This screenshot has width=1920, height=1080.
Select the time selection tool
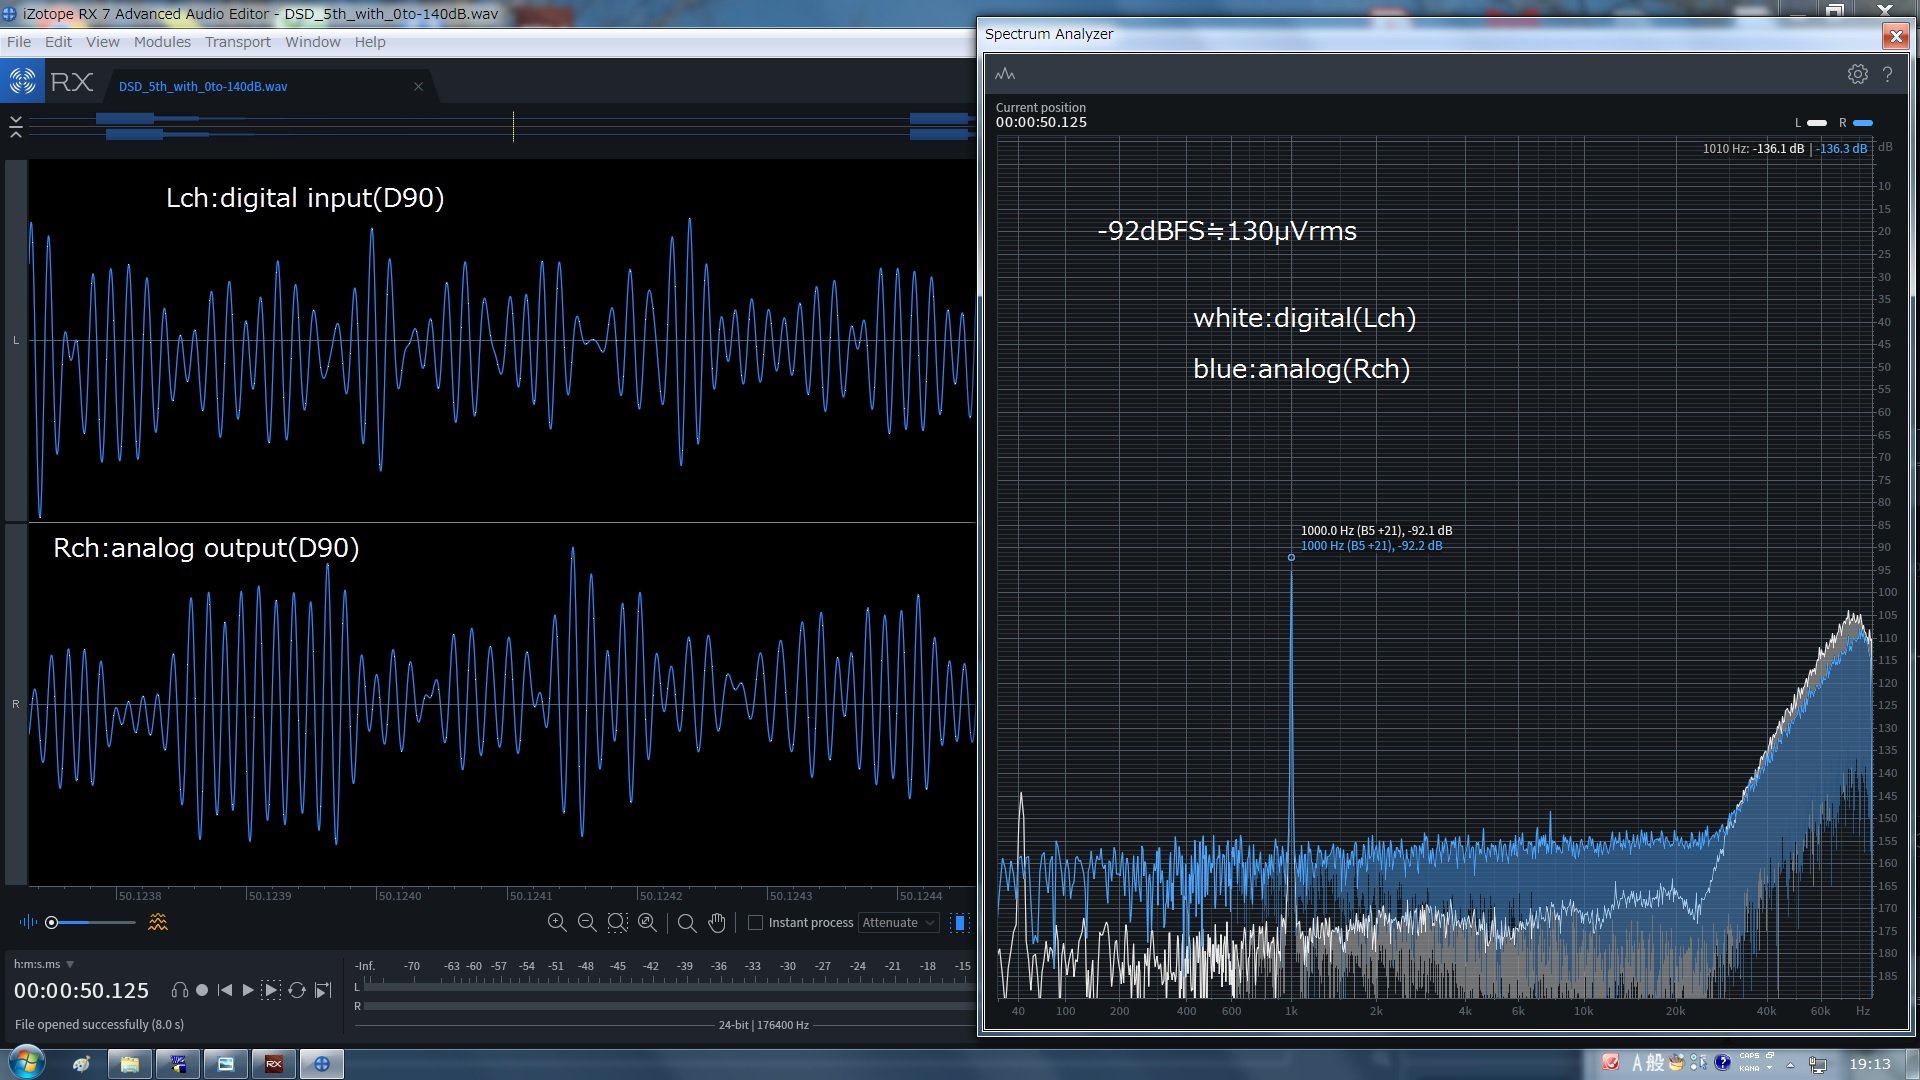point(960,922)
